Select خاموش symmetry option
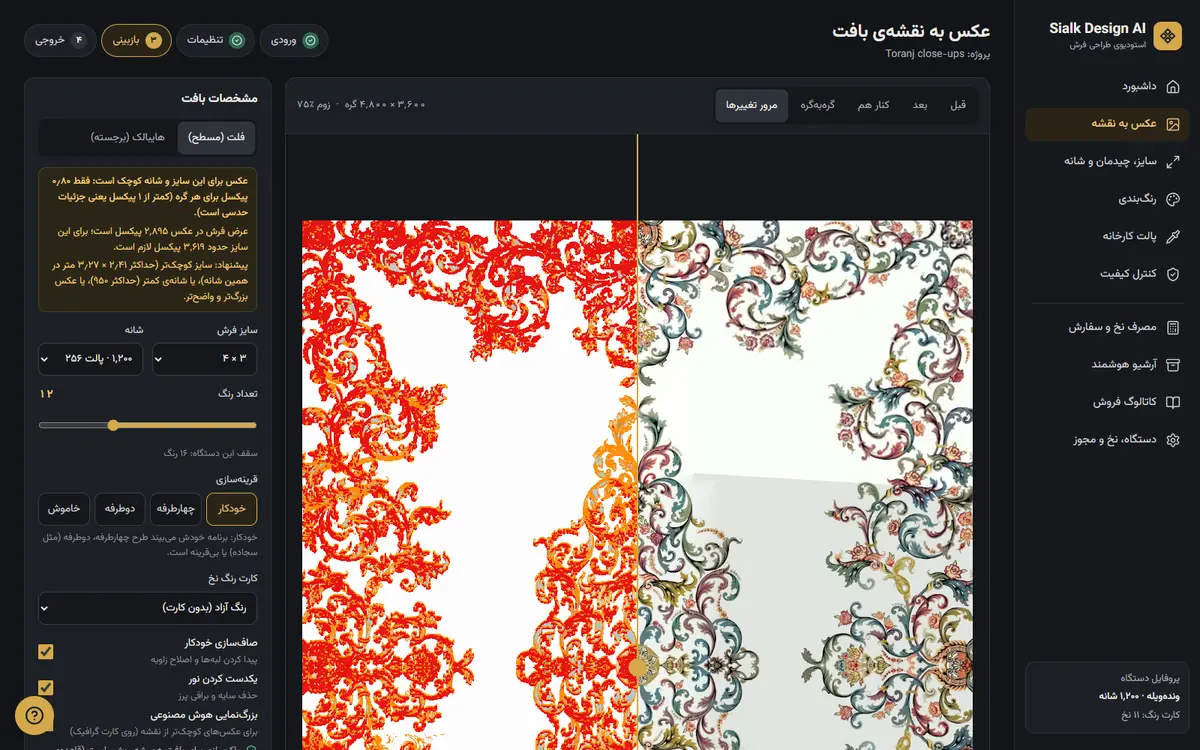 (x=64, y=509)
